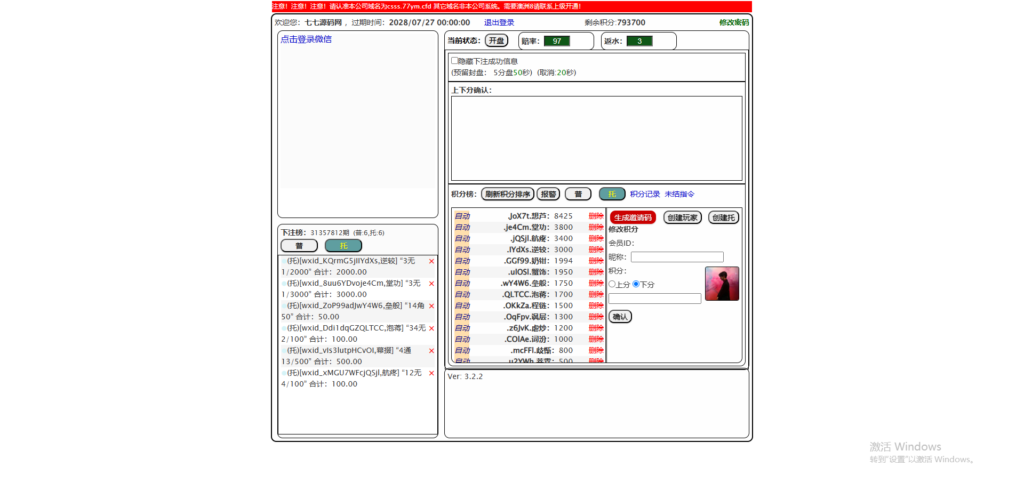This screenshot has width=1024, height=491.
Task: Click 删除 for the OqFpv row
Action: click(596, 317)
